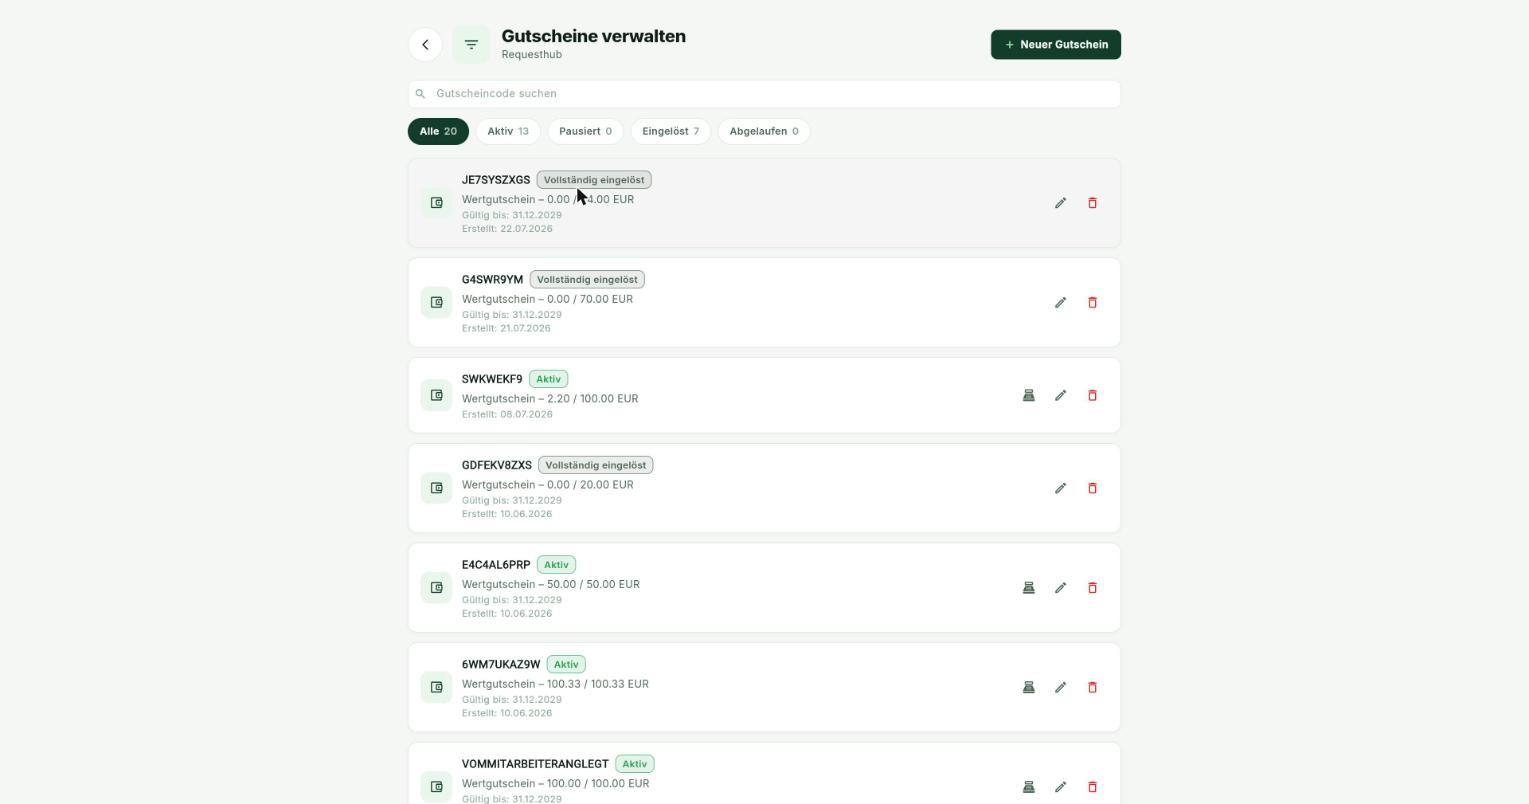Screen dimensions: 1529x804
Task: Filter vouchers by Abgelaufen status
Action: point(764,131)
